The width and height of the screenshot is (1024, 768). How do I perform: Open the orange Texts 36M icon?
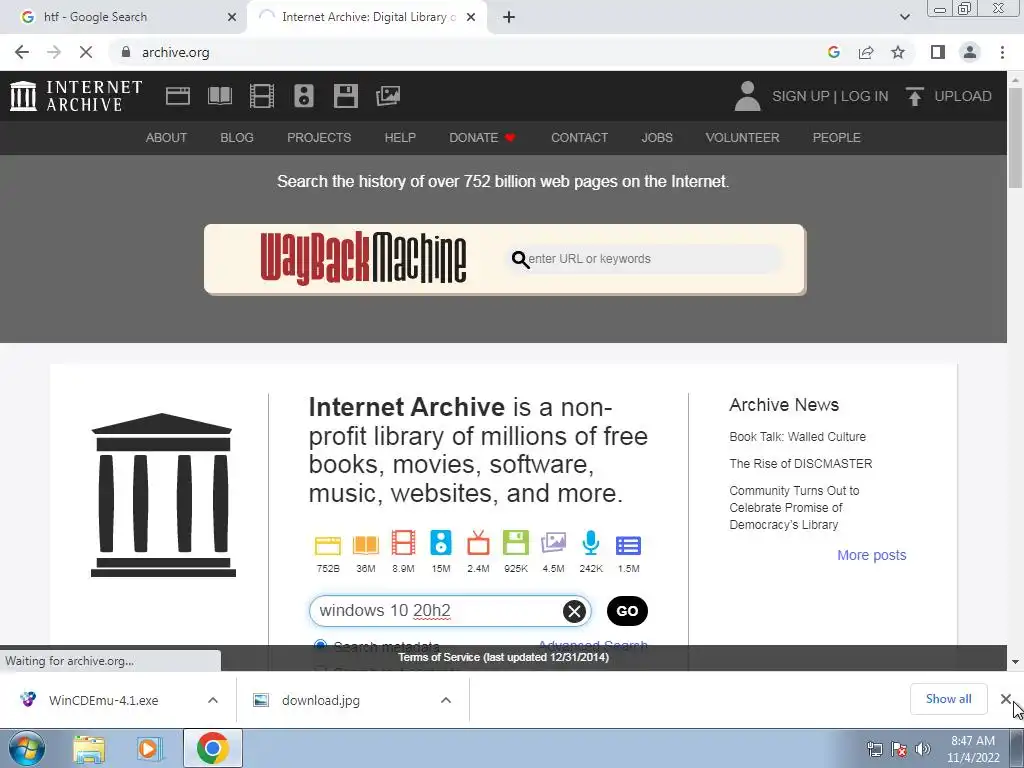[x=366, y=545]
